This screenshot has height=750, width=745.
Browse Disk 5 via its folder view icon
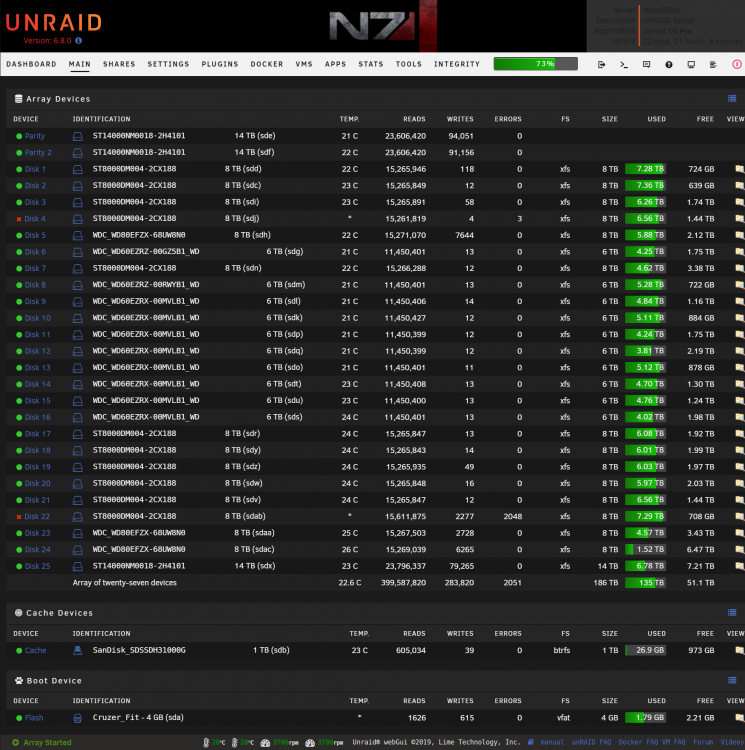tap(739, 235)
